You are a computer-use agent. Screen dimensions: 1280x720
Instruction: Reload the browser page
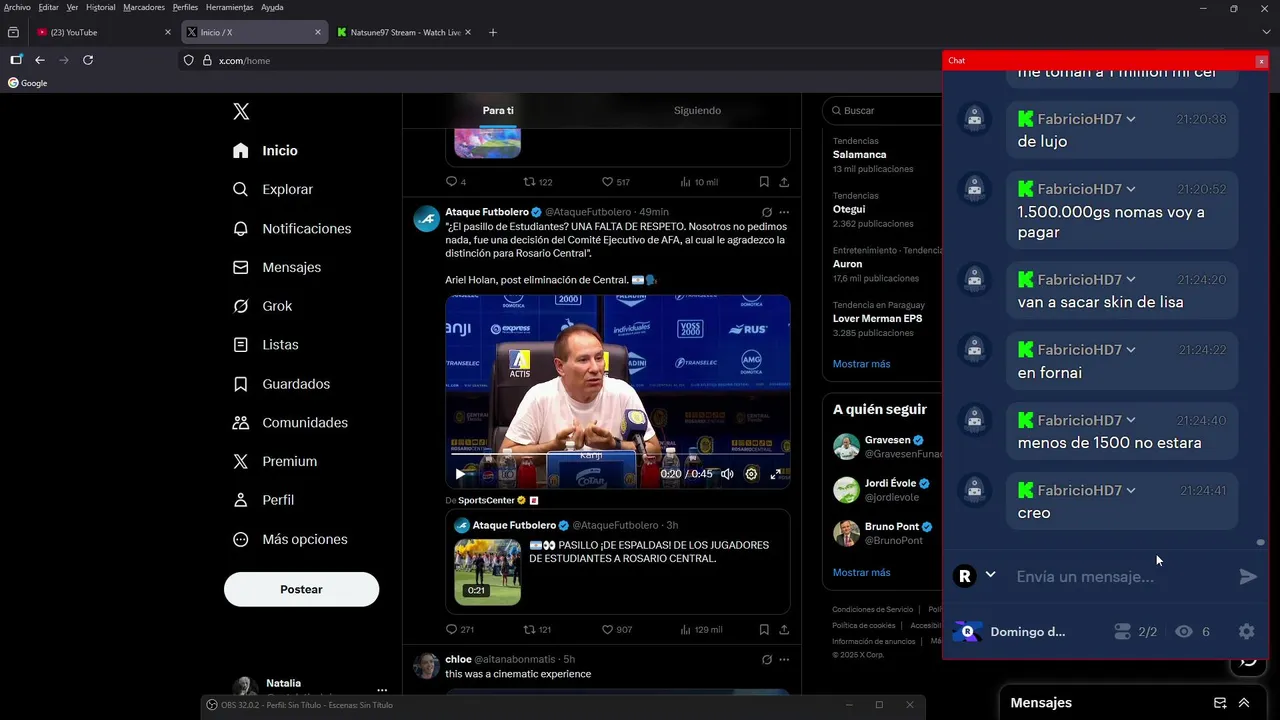[x=88, y=60]
